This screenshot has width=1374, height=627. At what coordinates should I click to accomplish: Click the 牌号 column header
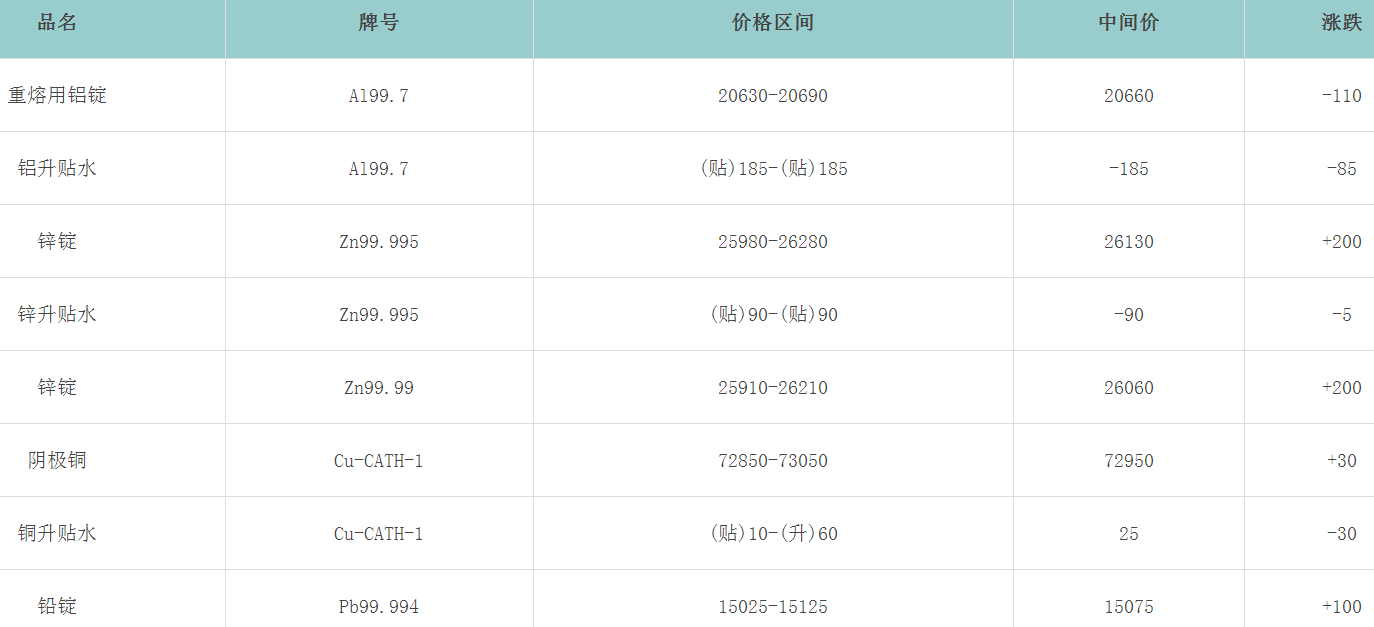click(378, 23)
